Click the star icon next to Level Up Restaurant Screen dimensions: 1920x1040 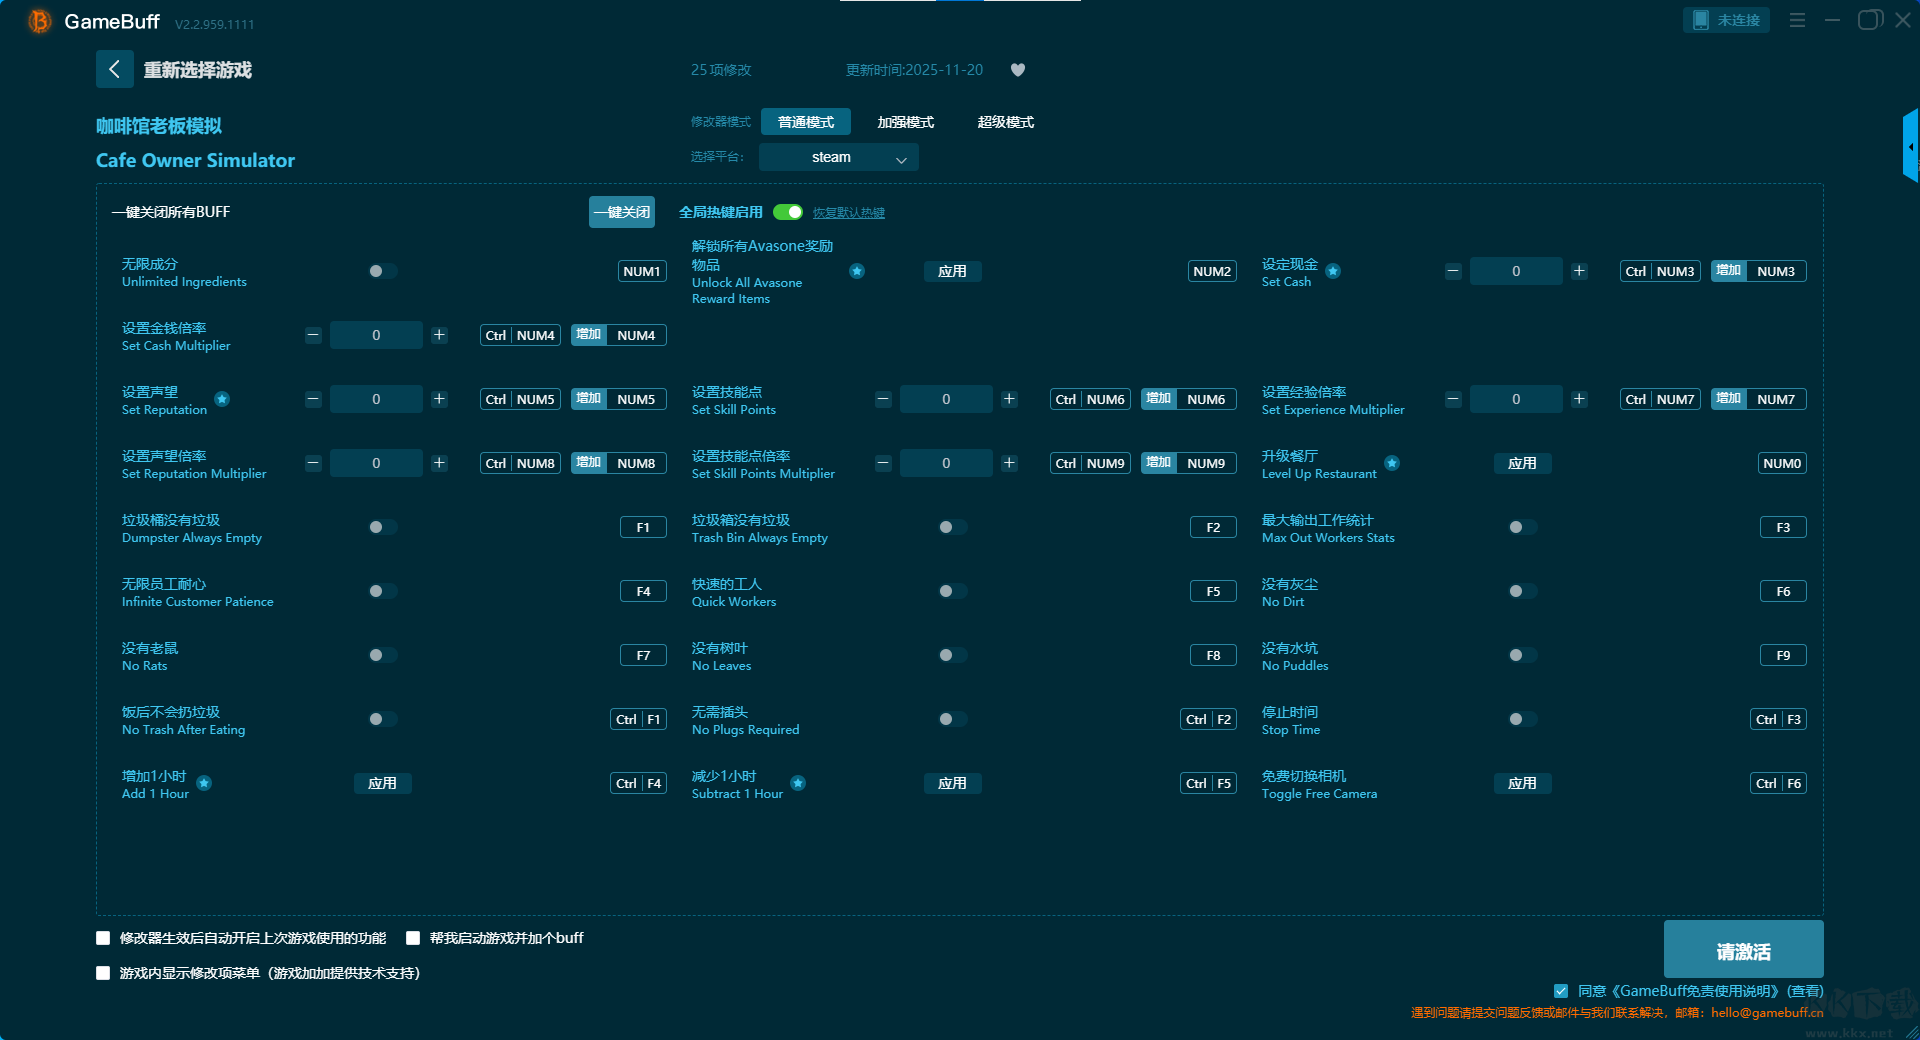pos(1392,463)
